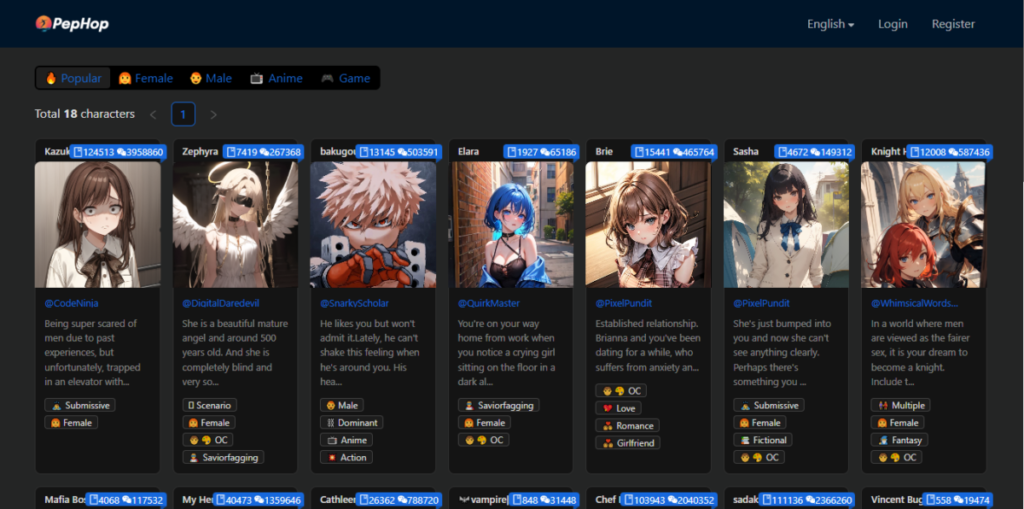Open Zephyra angel character thumbnail
This screenshot has width=1024, height=509.
point(235,225)
